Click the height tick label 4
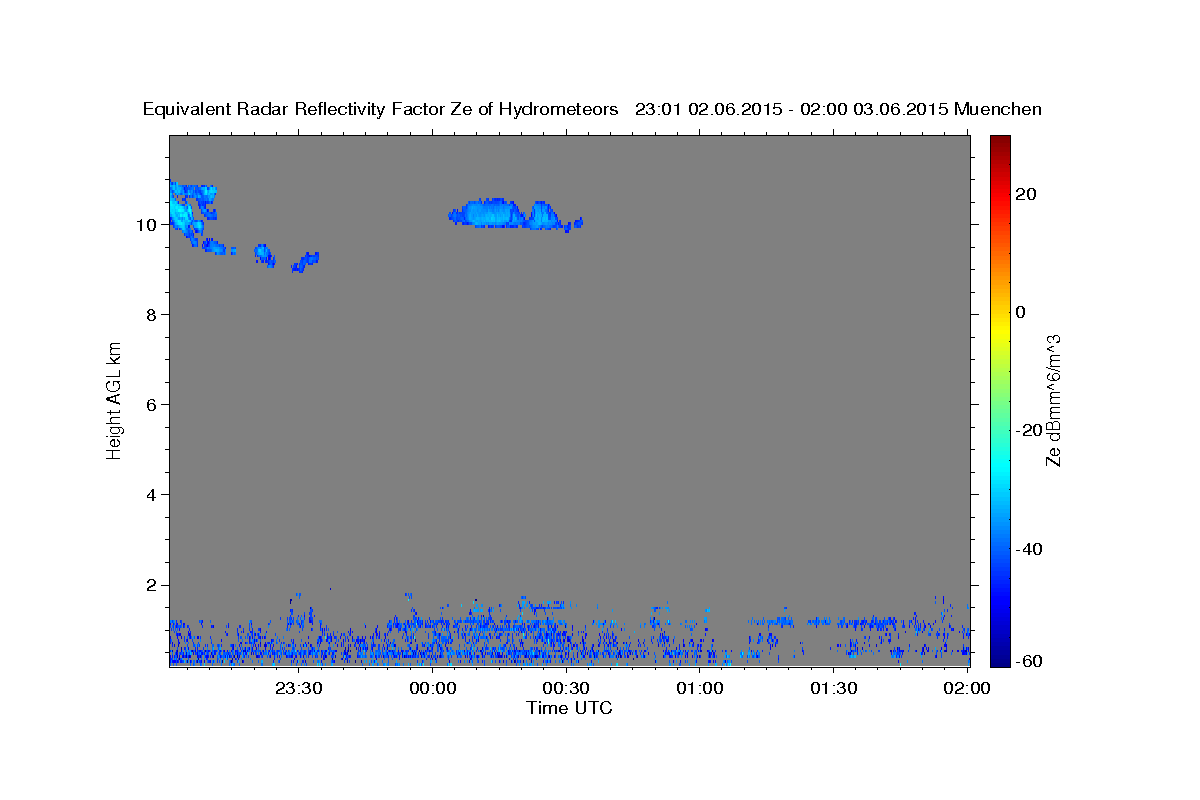 (x=152, y=495)
